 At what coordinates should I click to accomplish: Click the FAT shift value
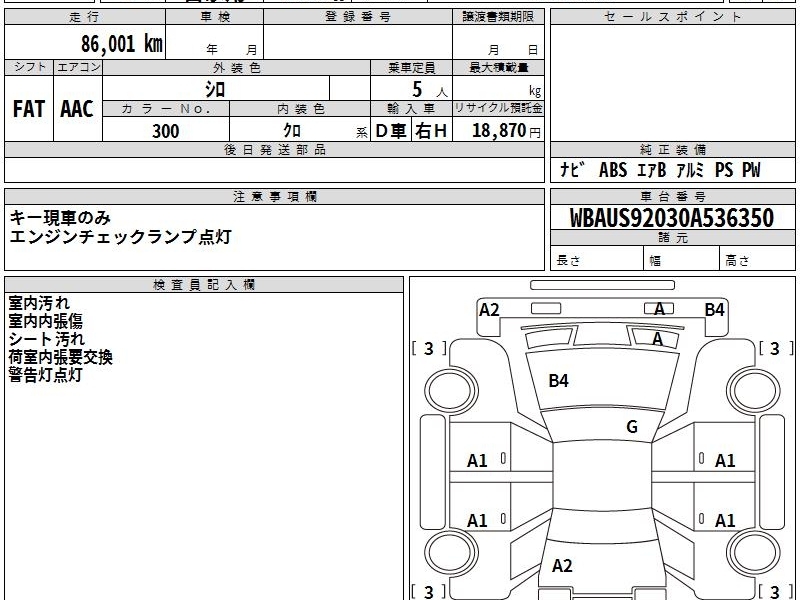[x=29, y=109]
